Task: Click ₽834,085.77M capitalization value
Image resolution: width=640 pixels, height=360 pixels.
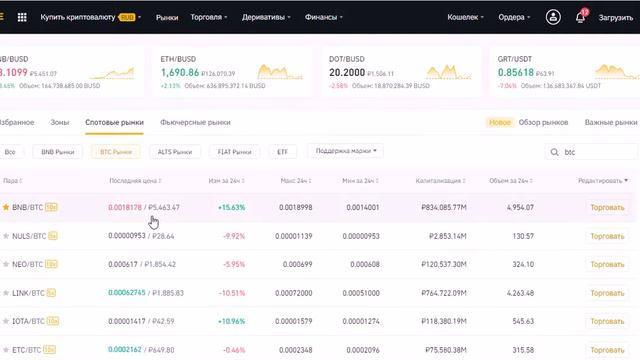Action: tap(444, 207)
